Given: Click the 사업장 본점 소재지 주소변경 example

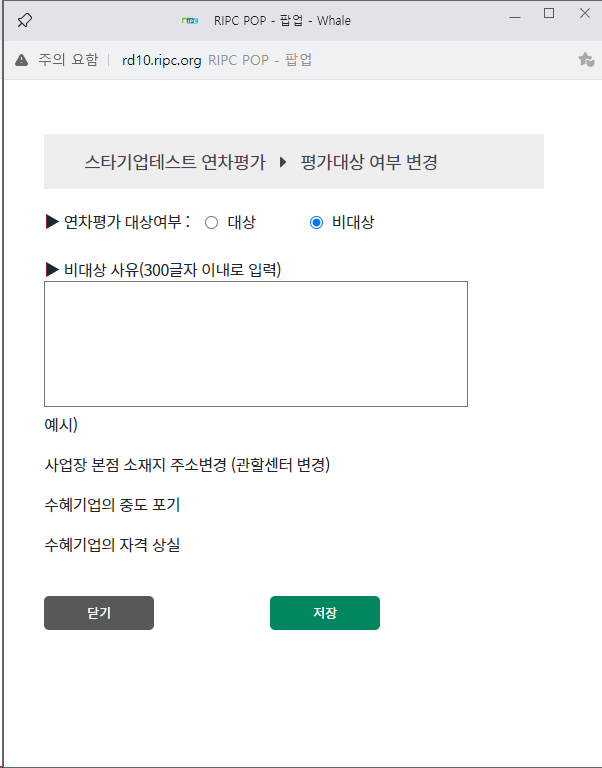Looking at the screenshot, I should pos(187,465).
